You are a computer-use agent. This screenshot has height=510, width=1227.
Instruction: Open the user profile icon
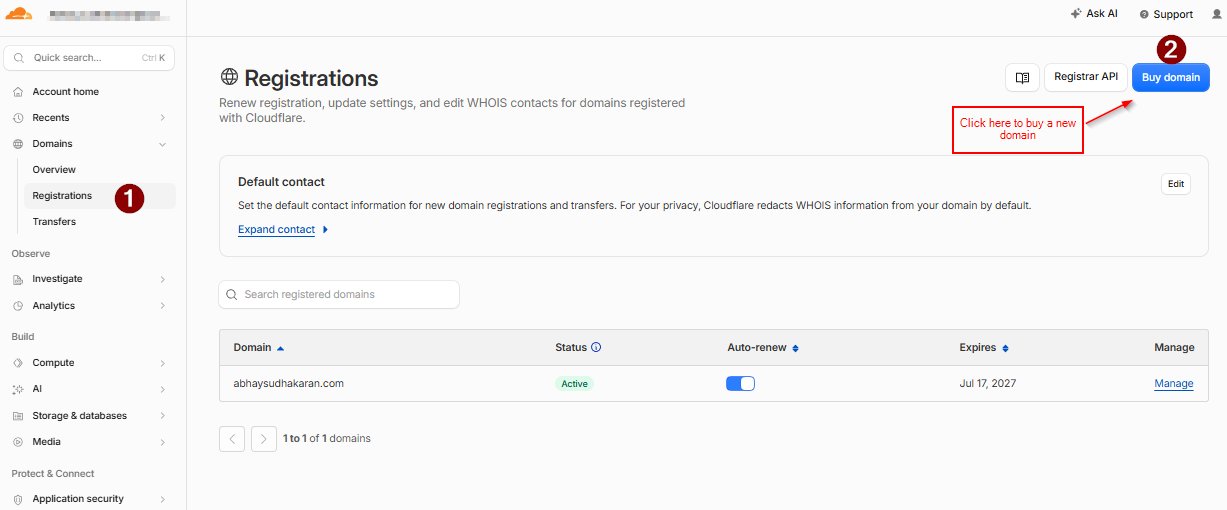[x=1216, y=14]
